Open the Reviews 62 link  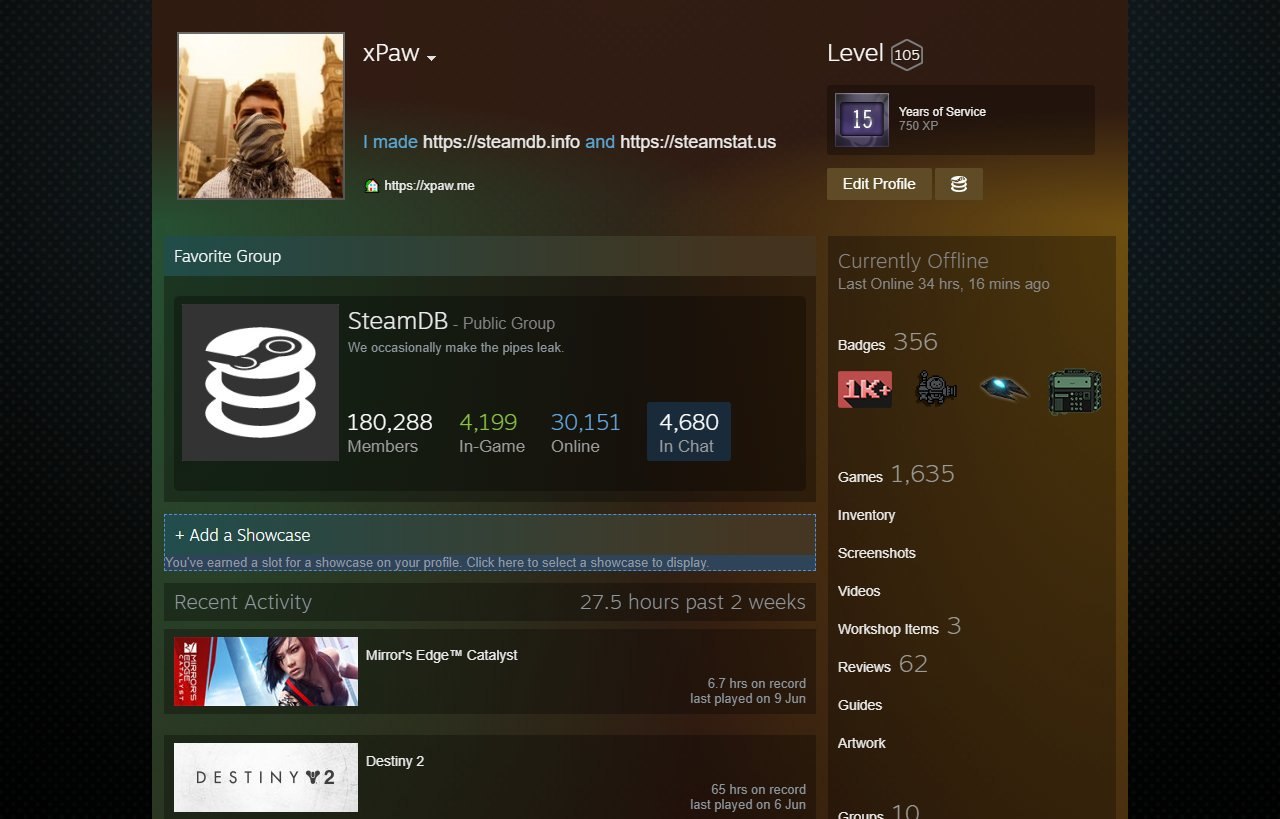(x=883, y=665)
